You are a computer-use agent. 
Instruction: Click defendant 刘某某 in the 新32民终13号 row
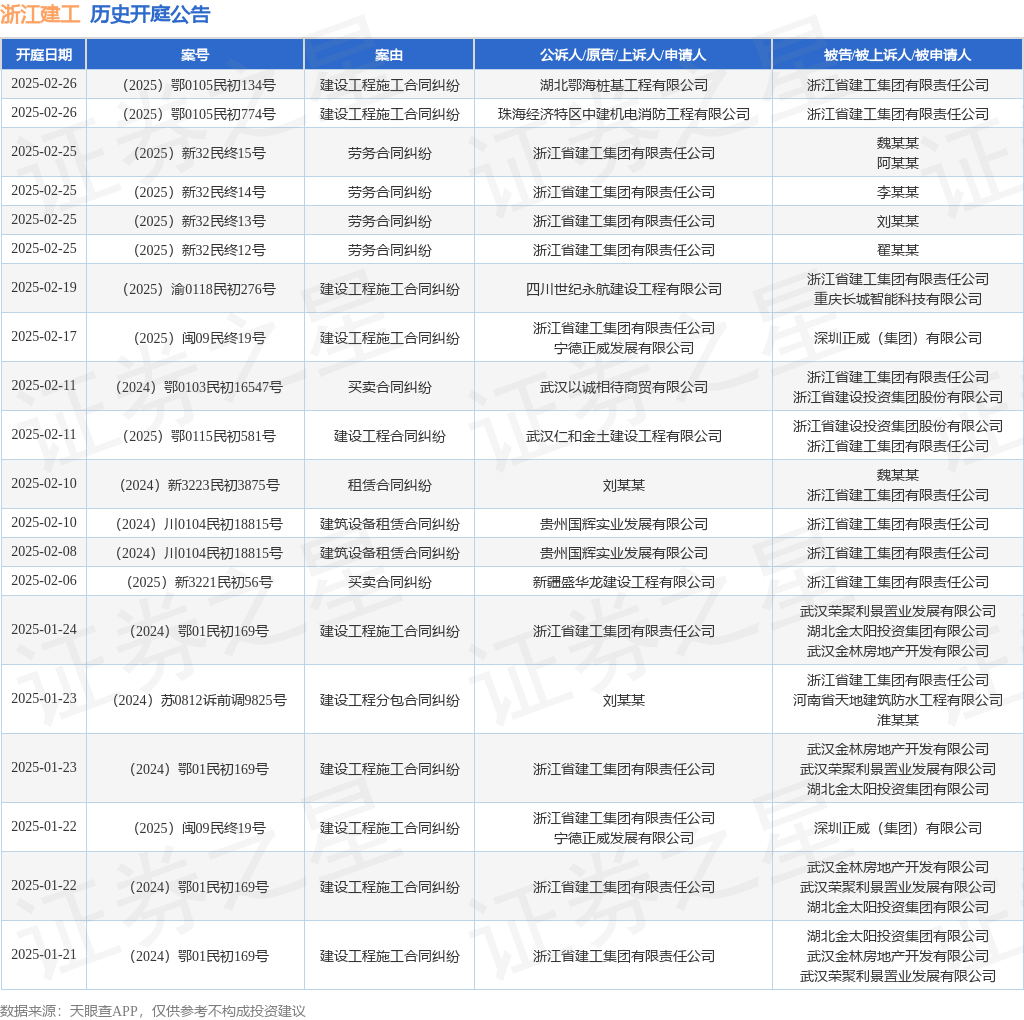coord(897,221)
